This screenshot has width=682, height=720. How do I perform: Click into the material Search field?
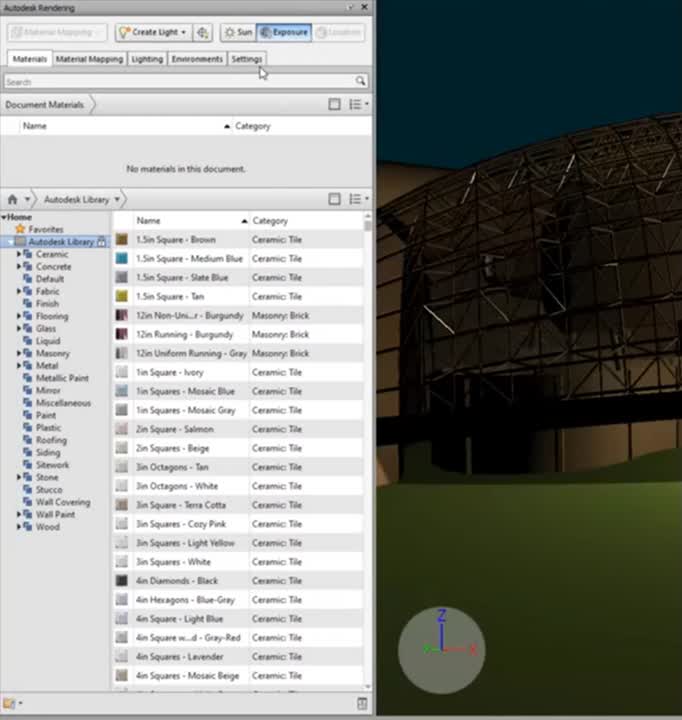tap(179, 82)
